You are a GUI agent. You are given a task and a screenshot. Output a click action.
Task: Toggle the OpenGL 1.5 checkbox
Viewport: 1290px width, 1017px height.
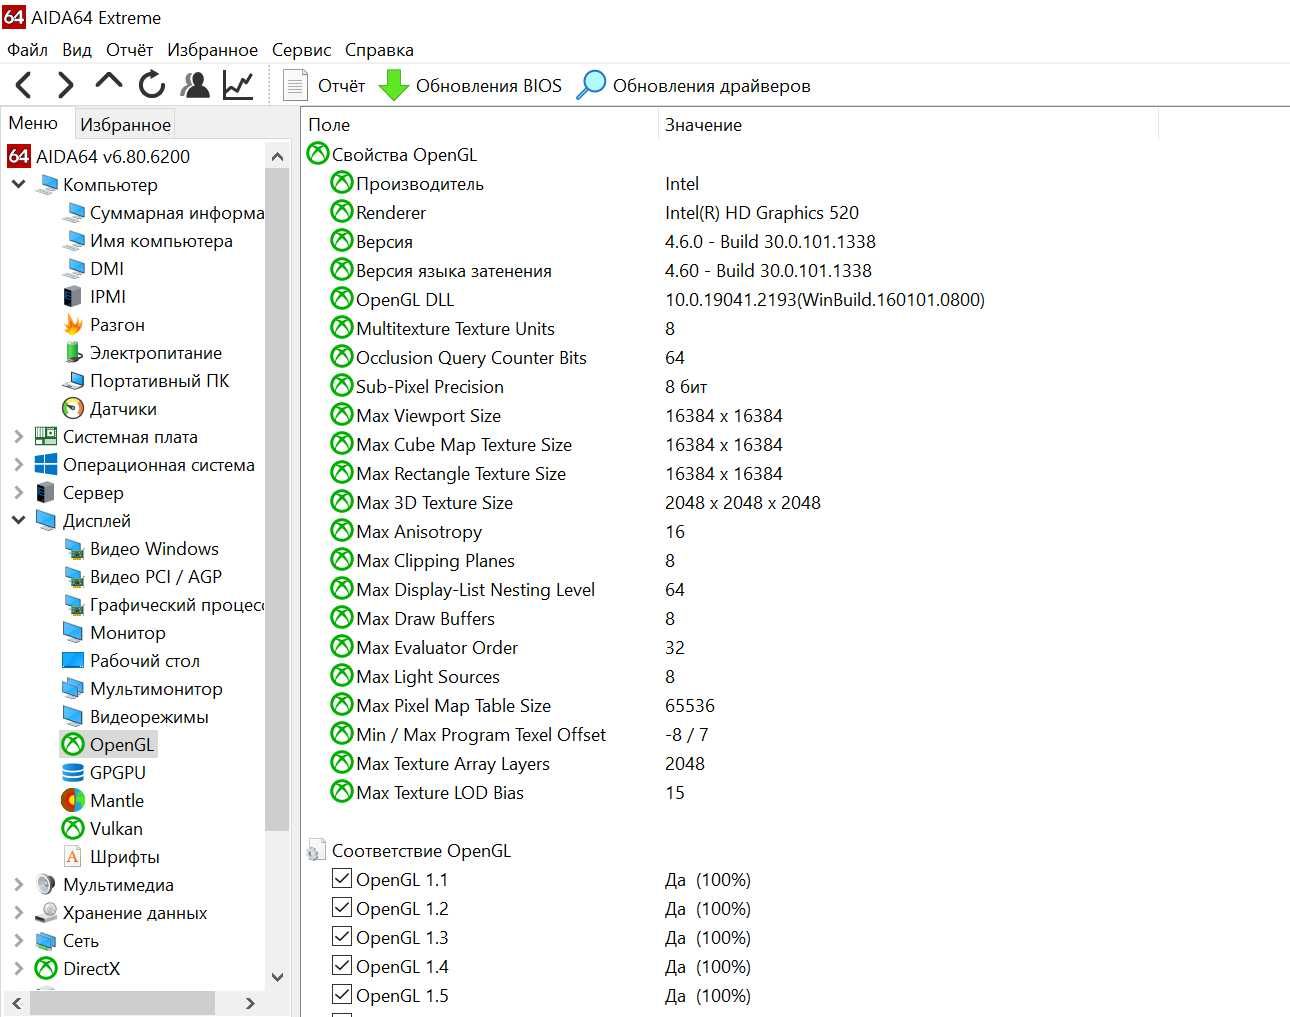341,995
